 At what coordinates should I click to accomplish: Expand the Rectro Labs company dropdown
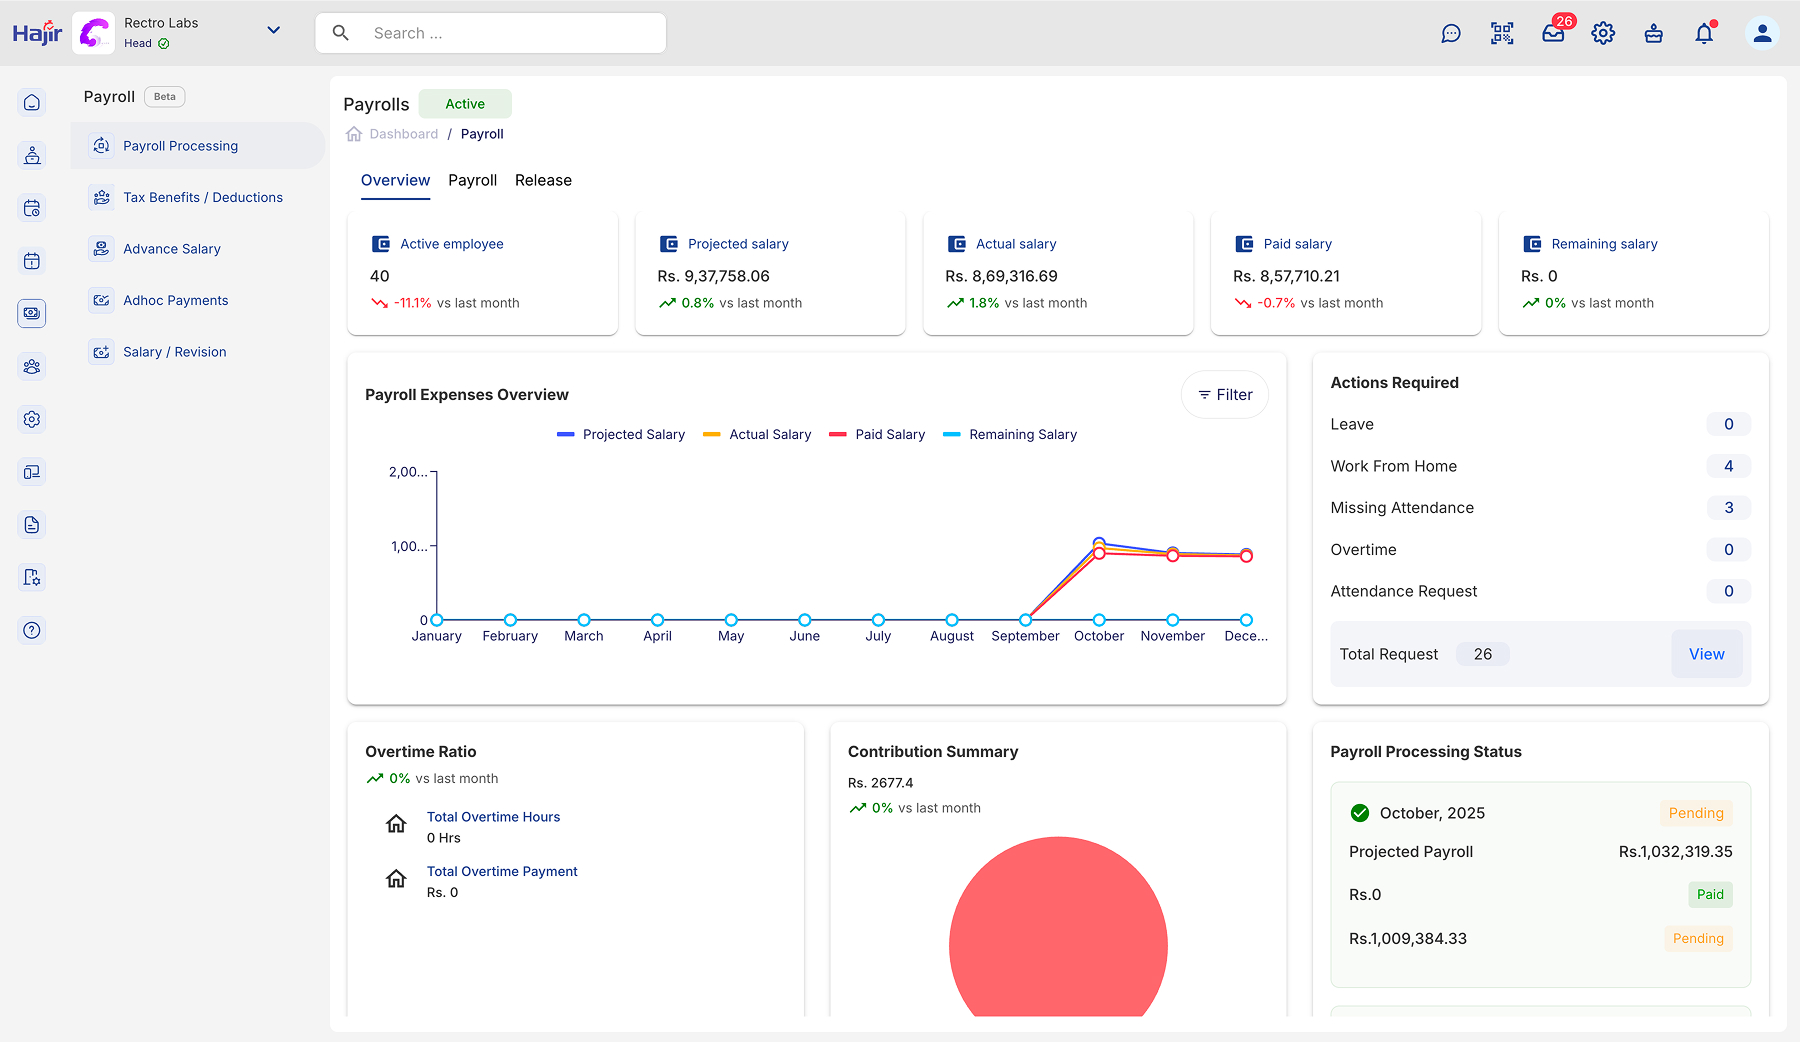point(273,31)
